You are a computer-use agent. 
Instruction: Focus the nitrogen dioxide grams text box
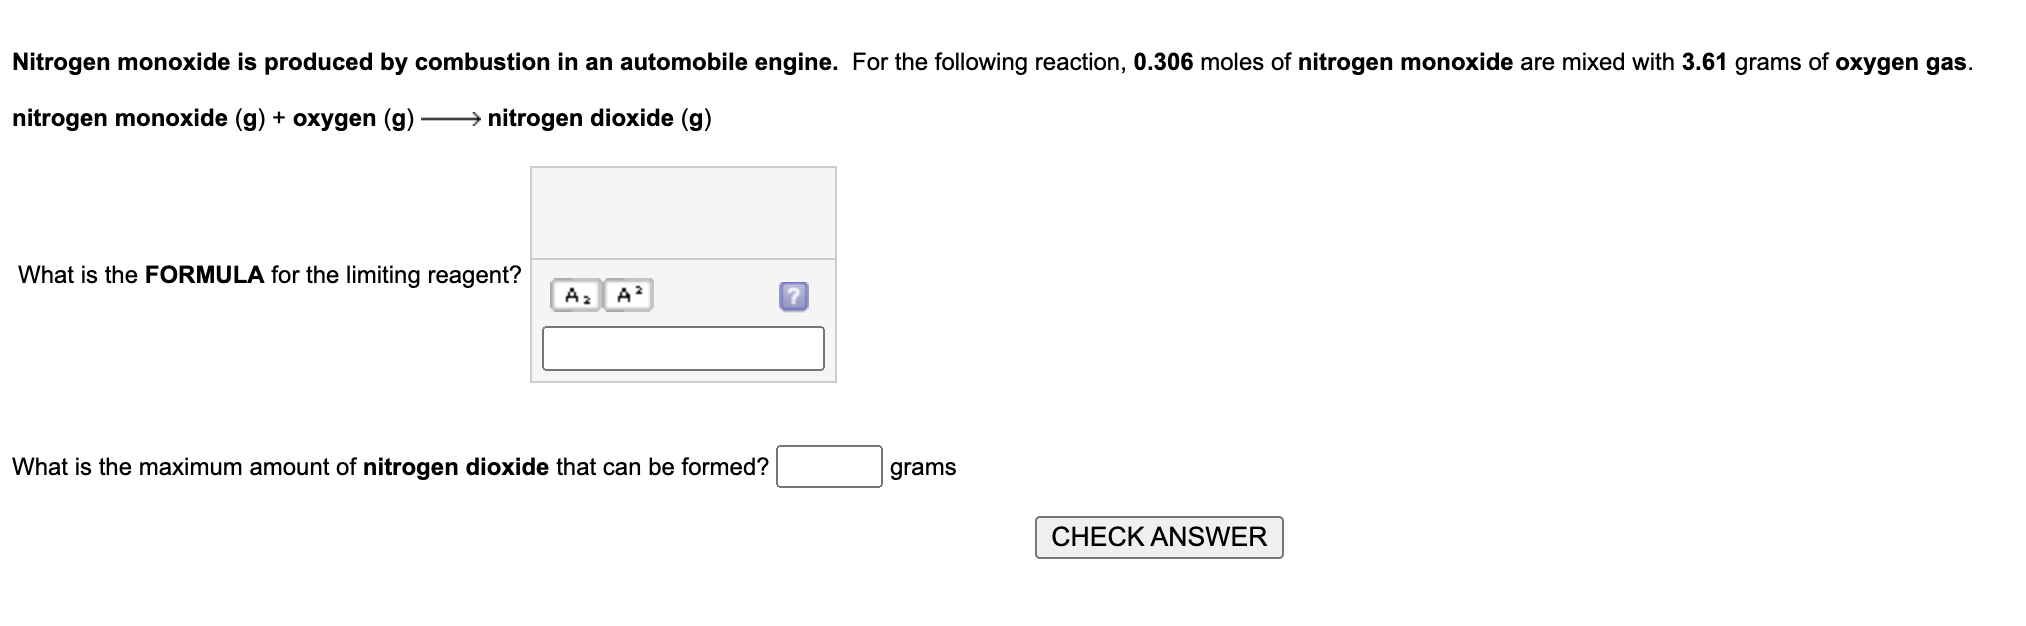(829, 465)
